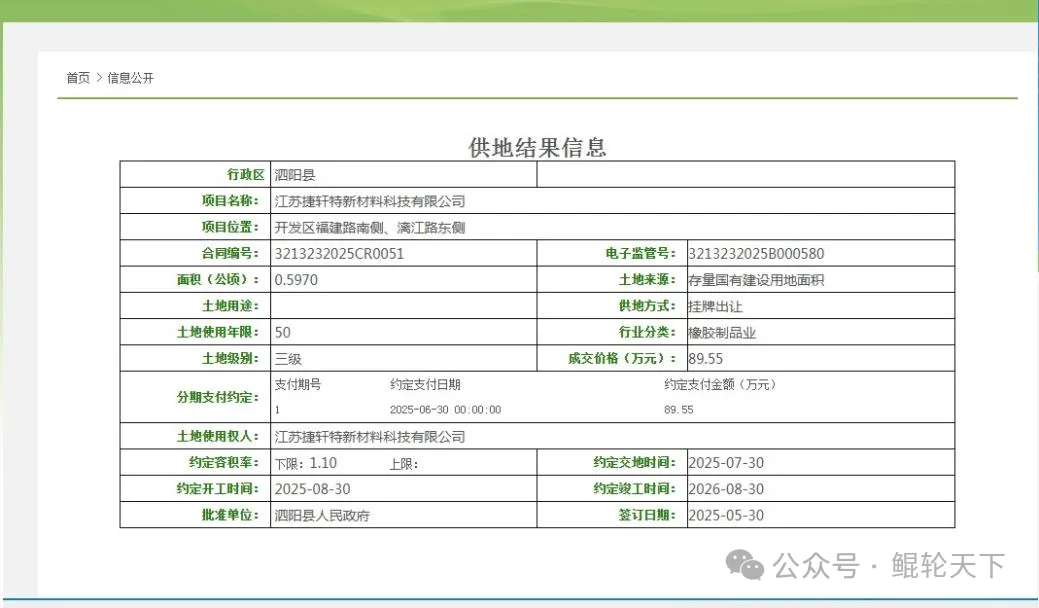Viewport: 1039px width, 608px height.
Task: Click the land user name in 土地使用权人 row
Action: click(x=369, y=437)
